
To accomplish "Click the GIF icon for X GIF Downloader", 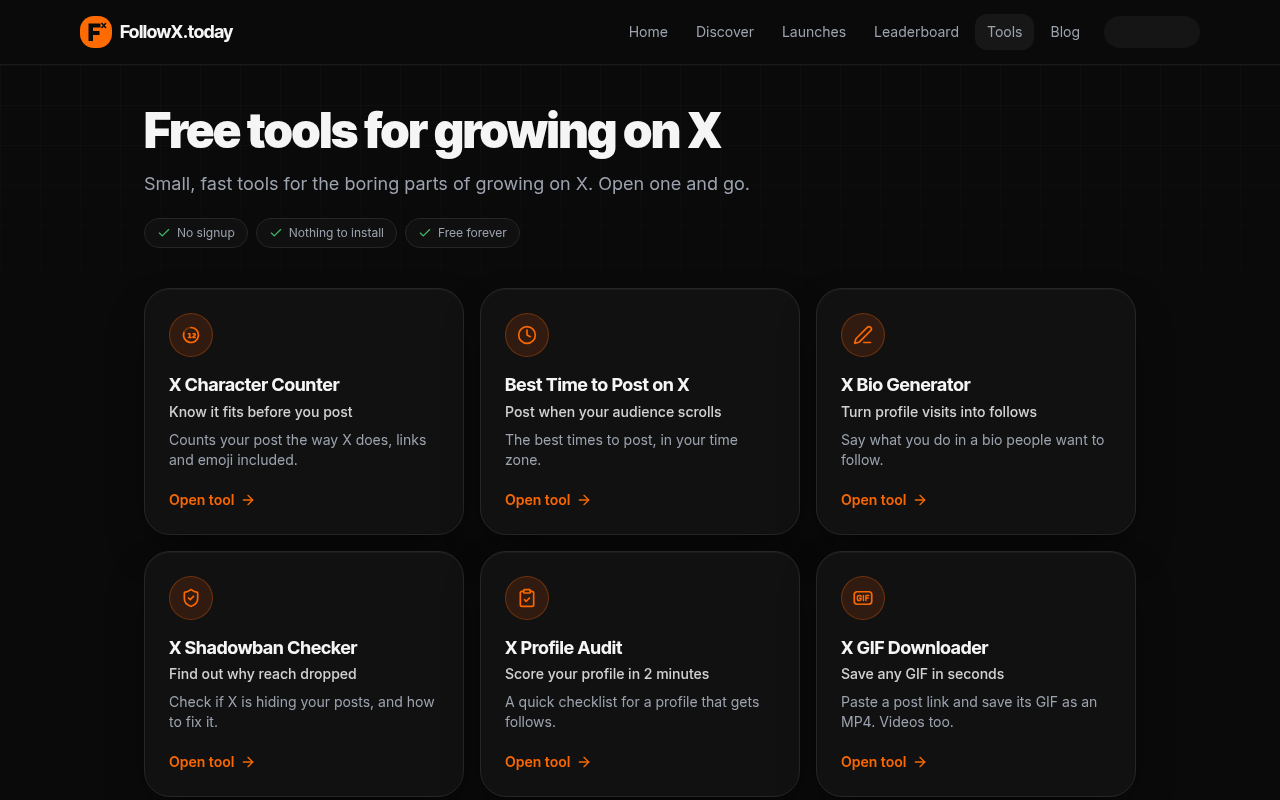I will pyautogui.click(x=863, y=598).
